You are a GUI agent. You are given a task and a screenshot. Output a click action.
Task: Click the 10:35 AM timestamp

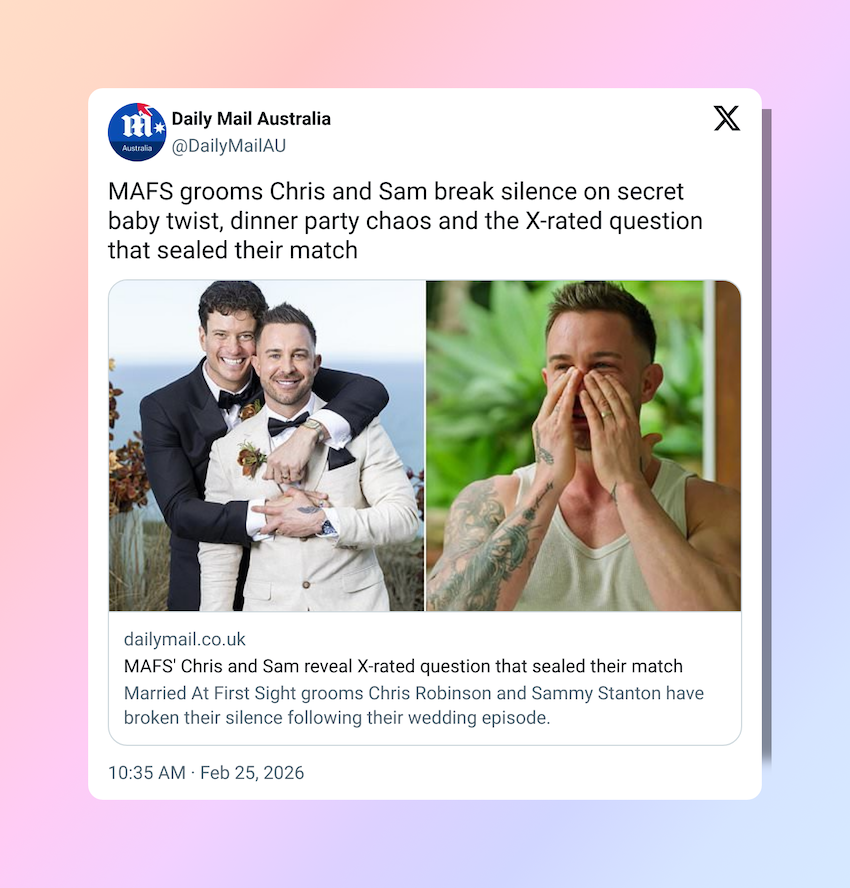pos(147,772)
